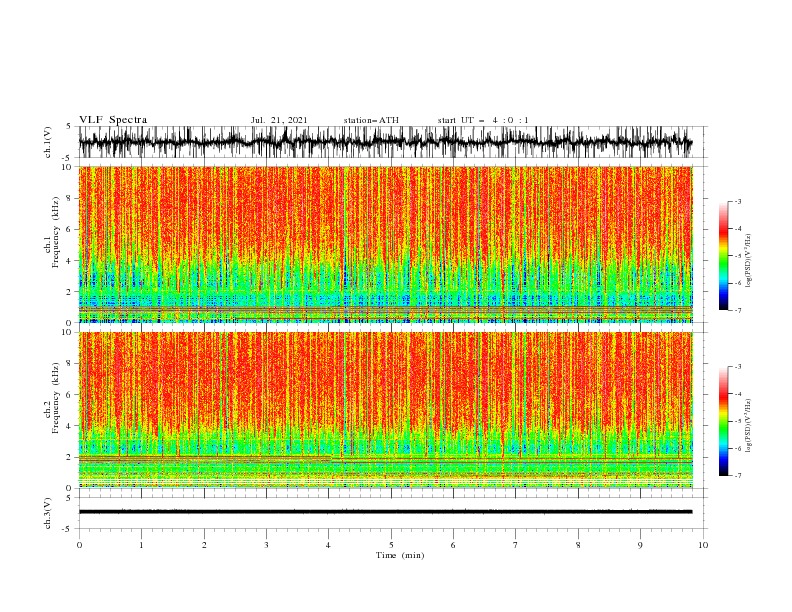Click the "4" kHz tick on ch.1 frequency axis

(70, 261)
